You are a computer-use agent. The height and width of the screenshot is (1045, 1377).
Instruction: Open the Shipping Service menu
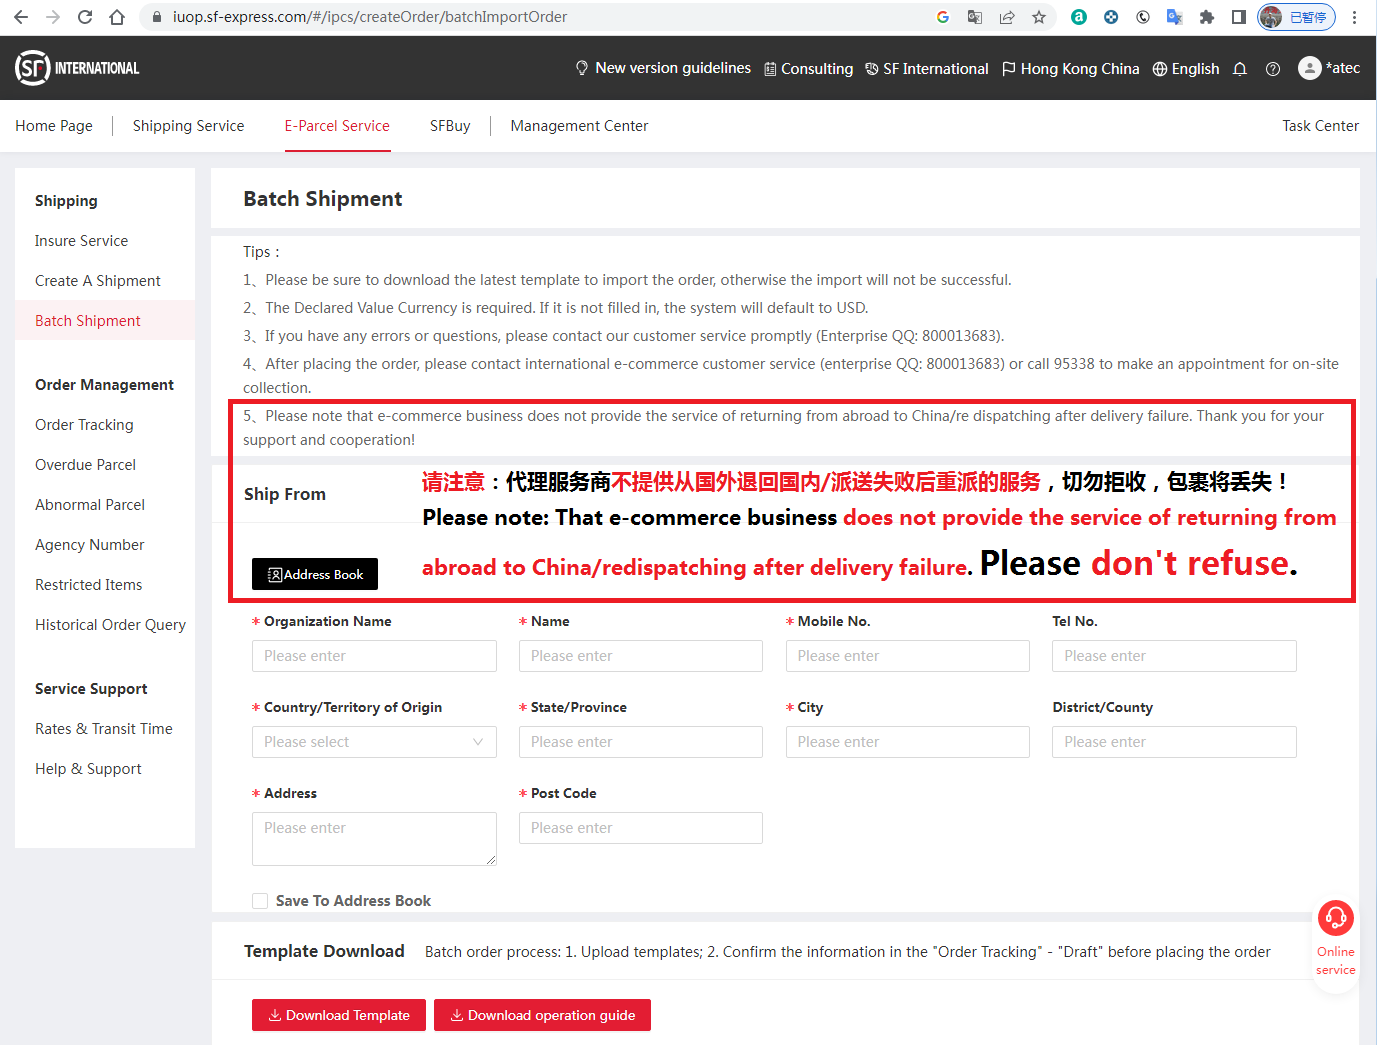click(188, 126)
